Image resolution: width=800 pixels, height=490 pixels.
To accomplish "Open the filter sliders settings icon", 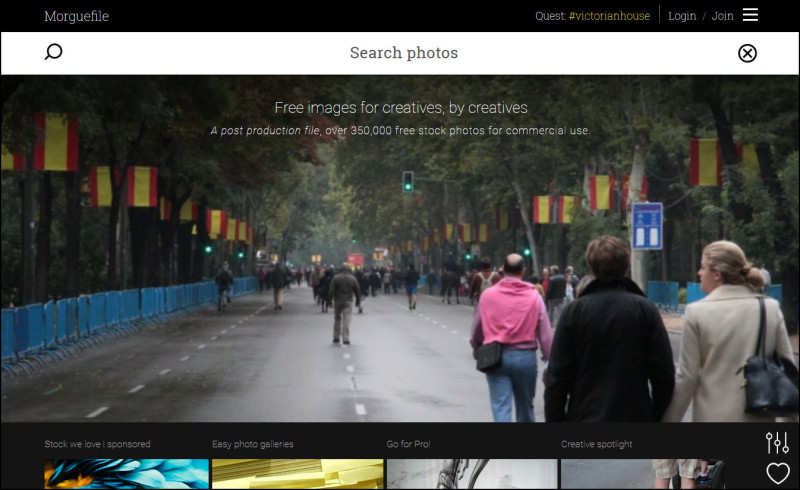I will [777, 442].
